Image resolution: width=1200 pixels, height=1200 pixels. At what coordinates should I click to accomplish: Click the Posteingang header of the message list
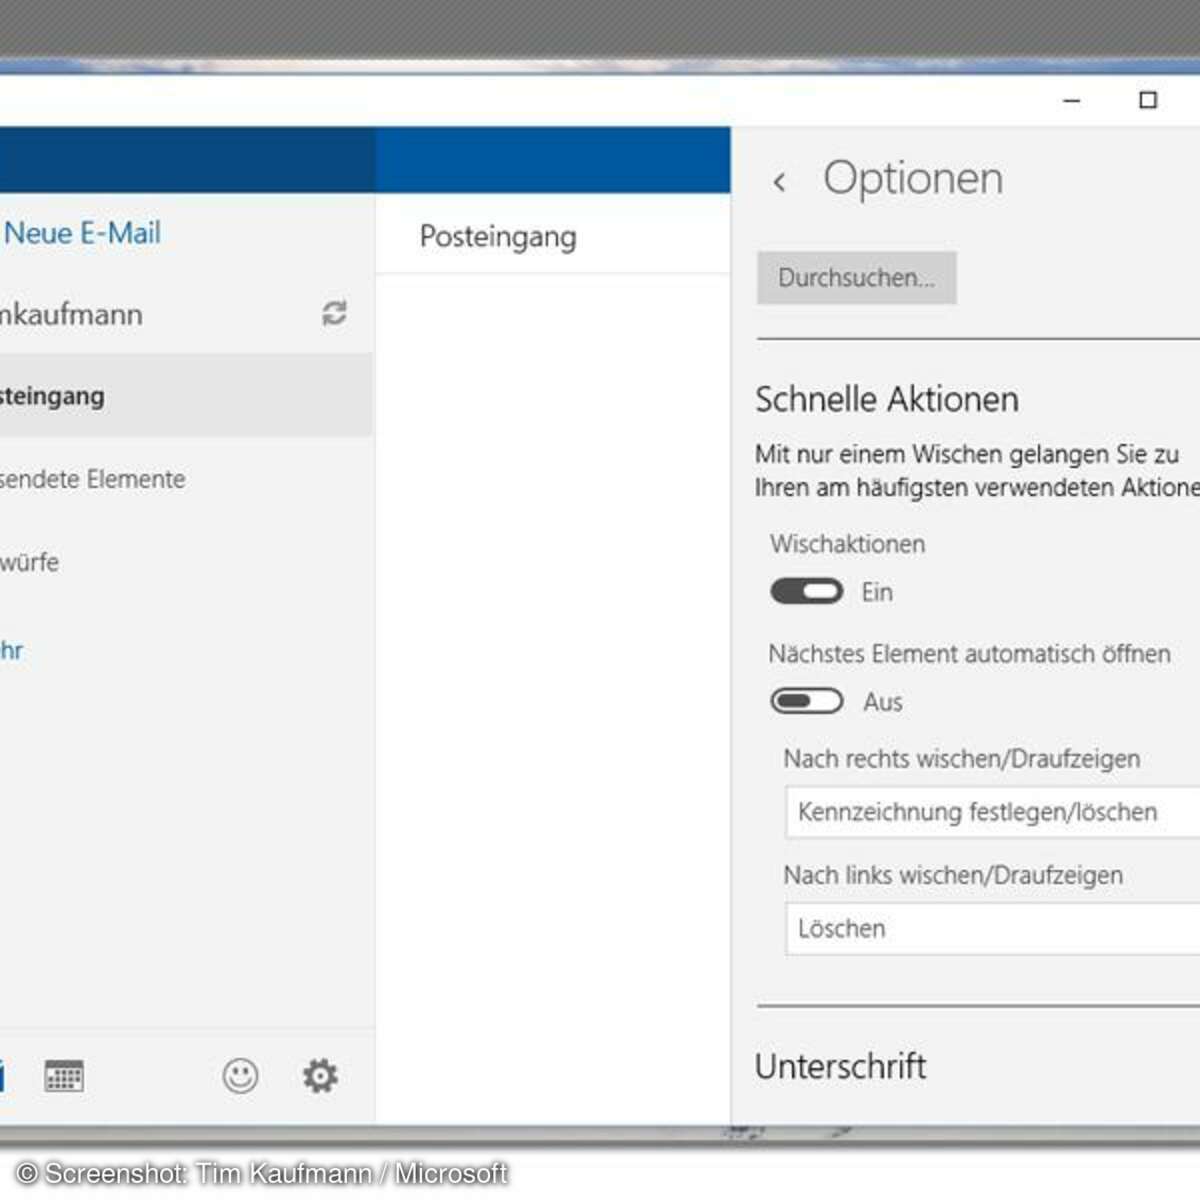(498, 237)
